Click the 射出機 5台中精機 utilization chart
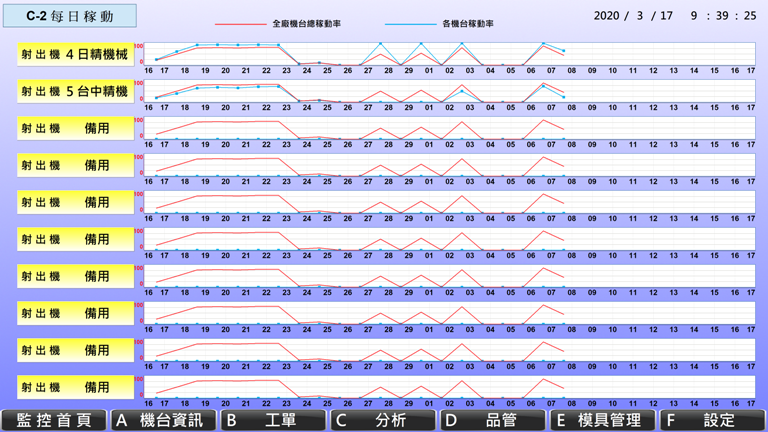 (x=450, y=91)
